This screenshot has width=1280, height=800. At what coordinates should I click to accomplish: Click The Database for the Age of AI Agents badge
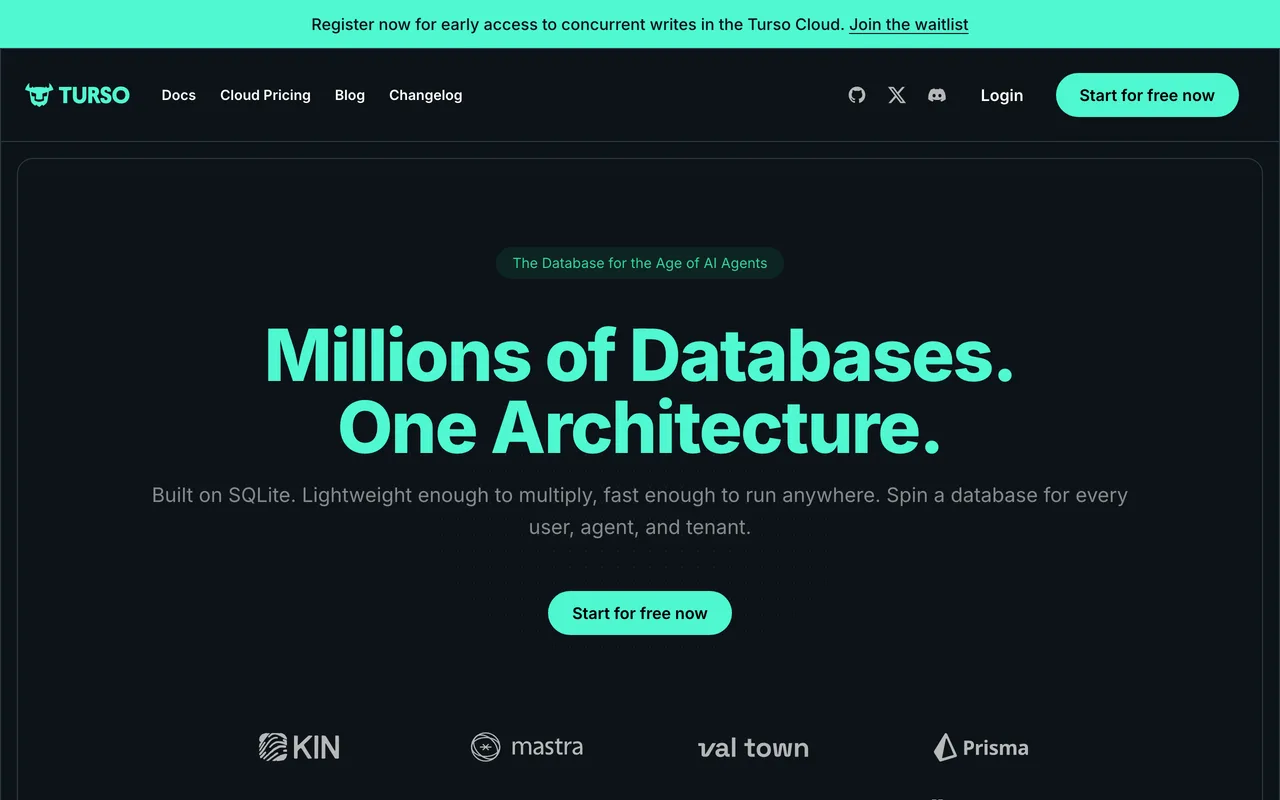coord(640,263)
